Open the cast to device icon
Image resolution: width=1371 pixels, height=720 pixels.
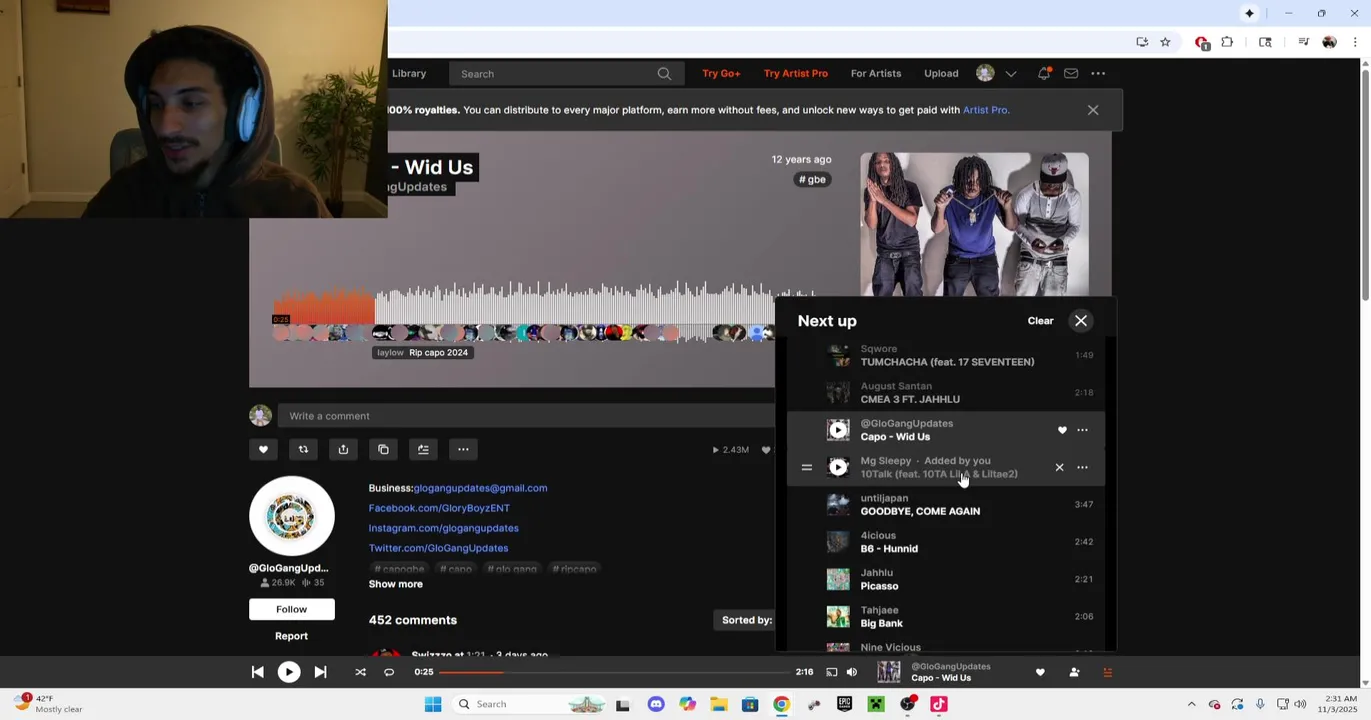click(831, 672)
